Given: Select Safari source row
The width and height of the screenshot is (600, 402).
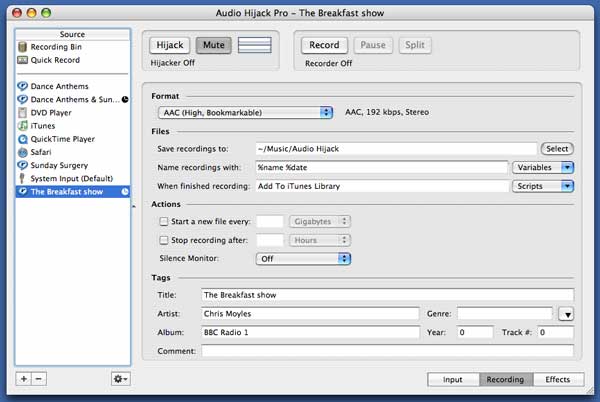Looking at the screenshot, I should pos(73,152).
